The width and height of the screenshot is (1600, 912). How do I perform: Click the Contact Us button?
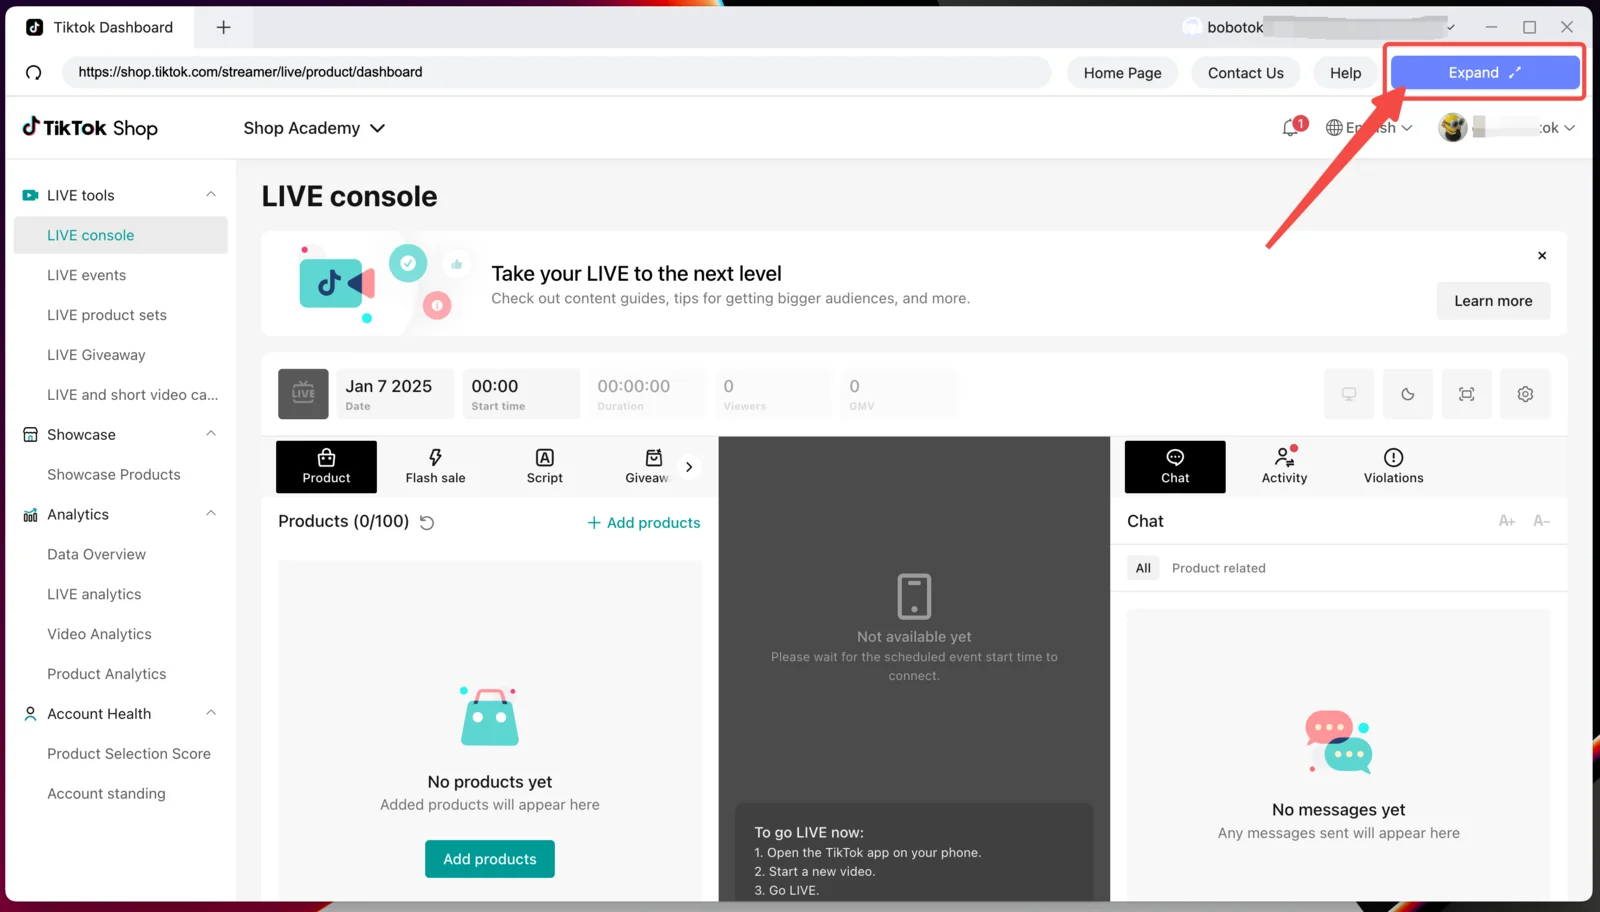pos(1245,73)
